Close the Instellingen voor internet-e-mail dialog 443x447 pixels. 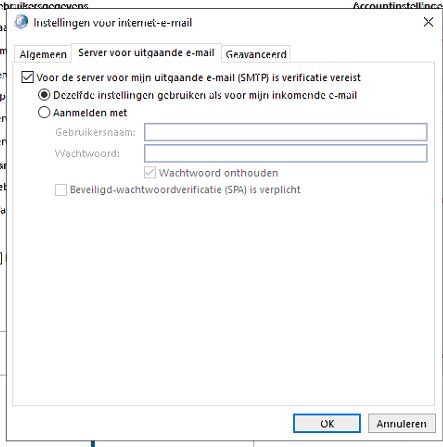pyautogui.click(x=428, y=22)
